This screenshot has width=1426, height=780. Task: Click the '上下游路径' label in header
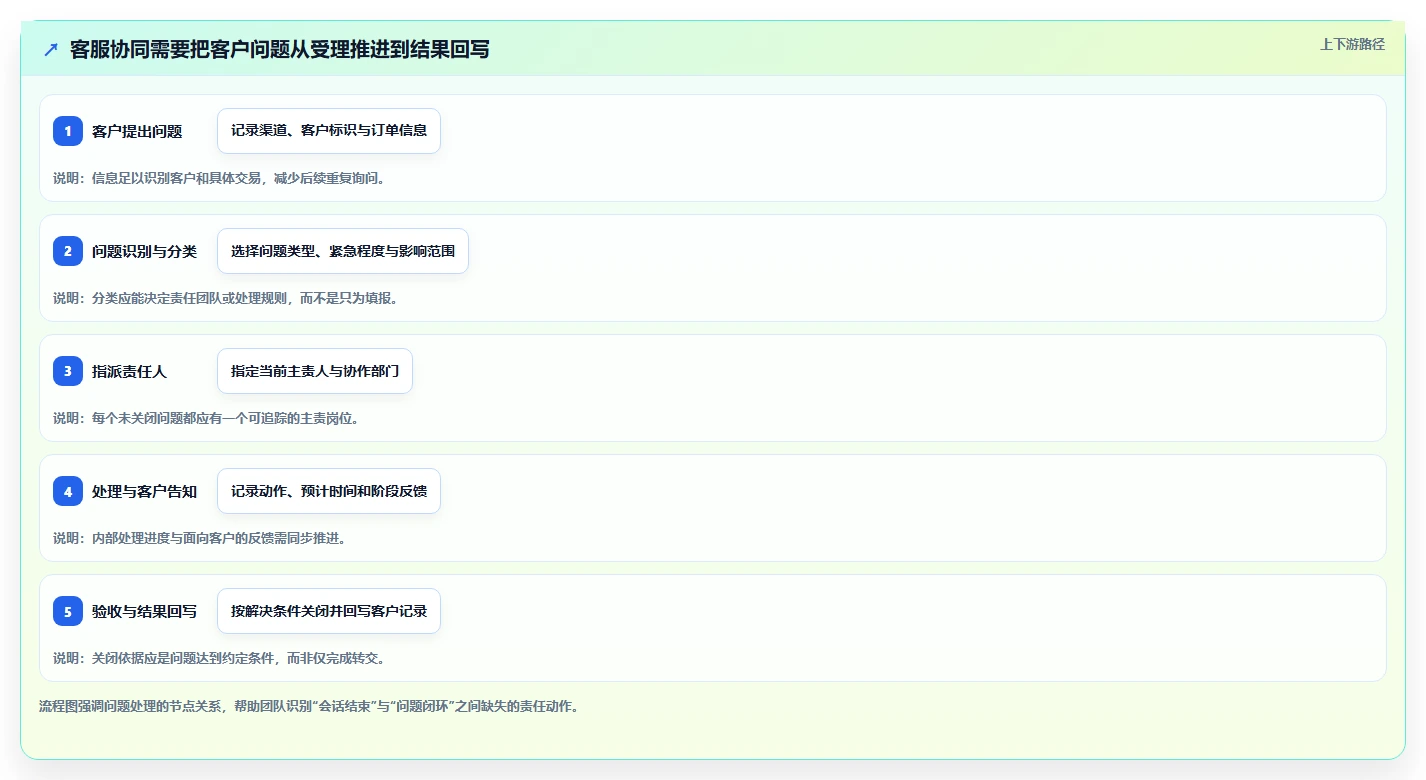coord(1352,44)
